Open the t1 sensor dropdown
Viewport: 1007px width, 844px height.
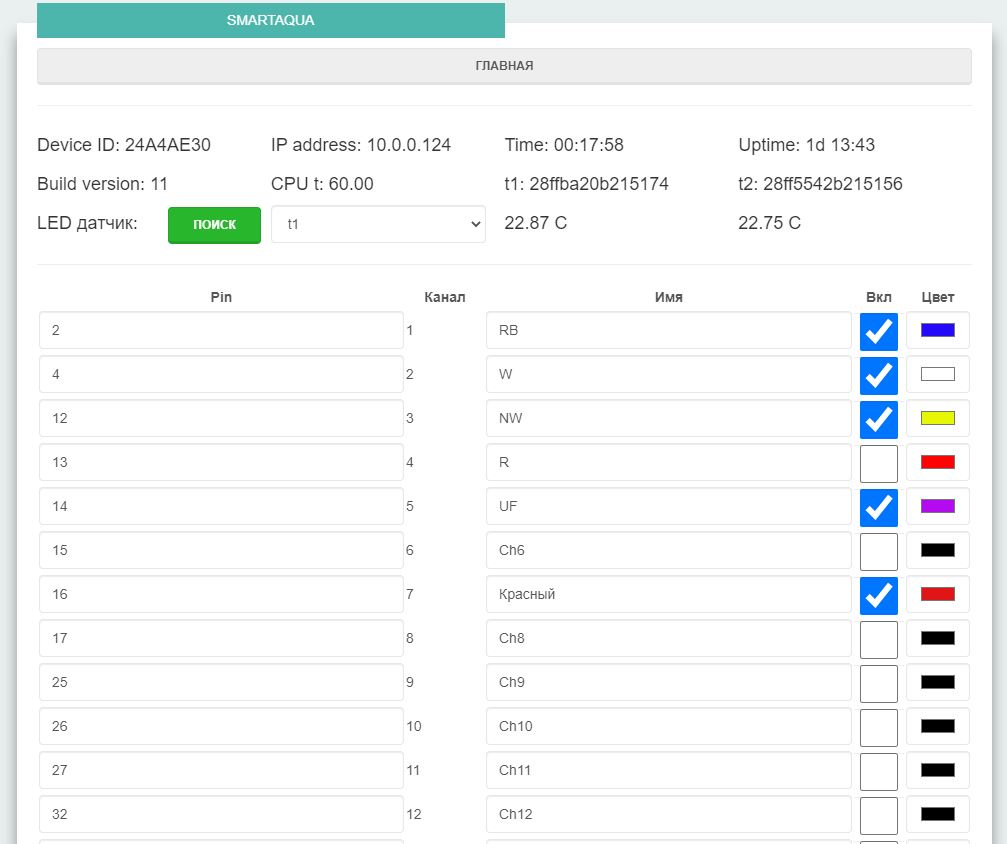pyautogui.click(x=378, y=225)
